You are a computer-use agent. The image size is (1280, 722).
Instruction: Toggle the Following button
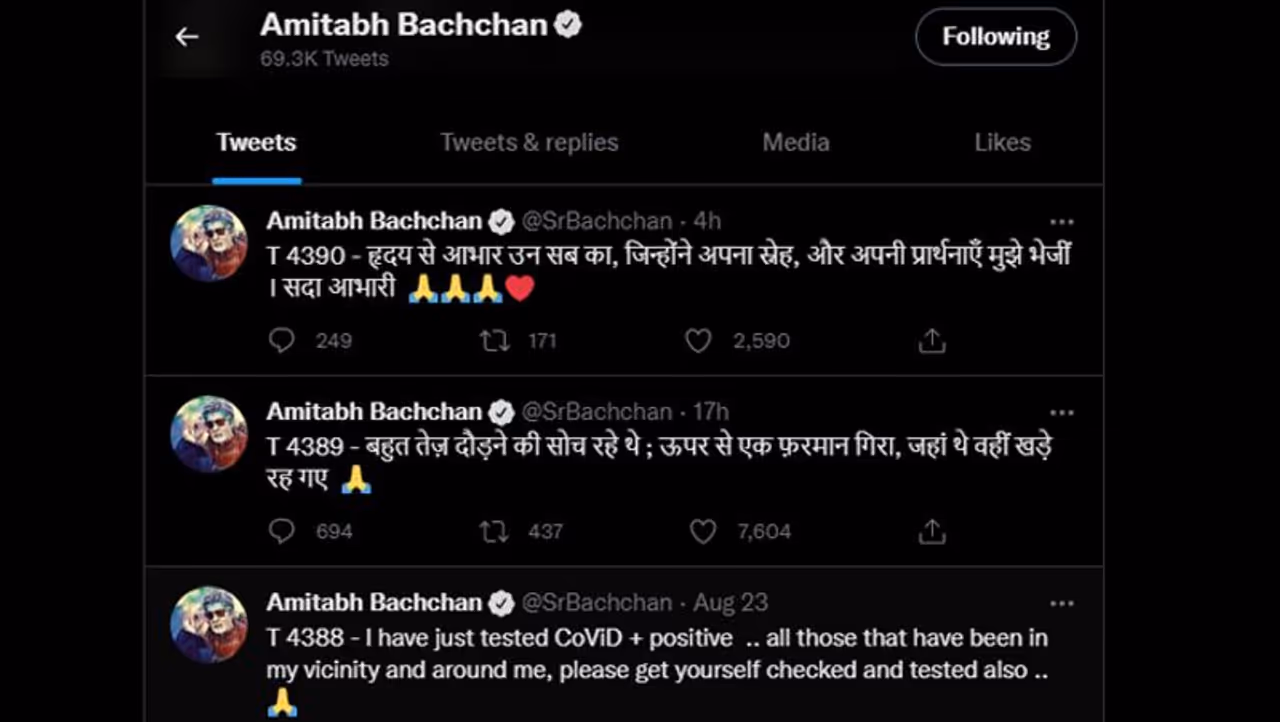click(995, 37)
